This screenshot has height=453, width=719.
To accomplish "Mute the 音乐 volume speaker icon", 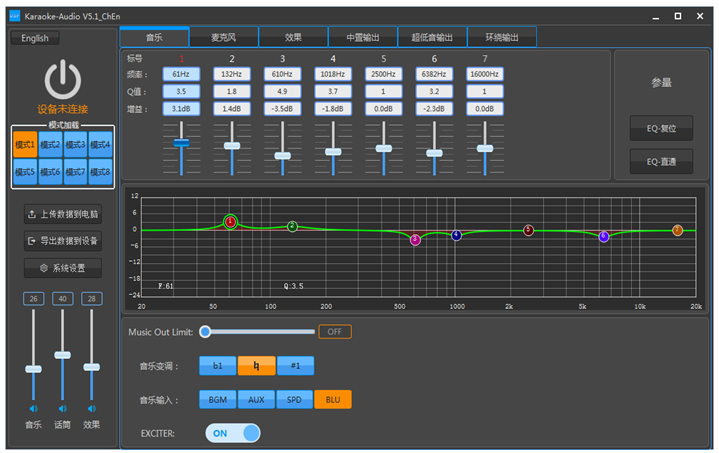I will click(33, 408).
